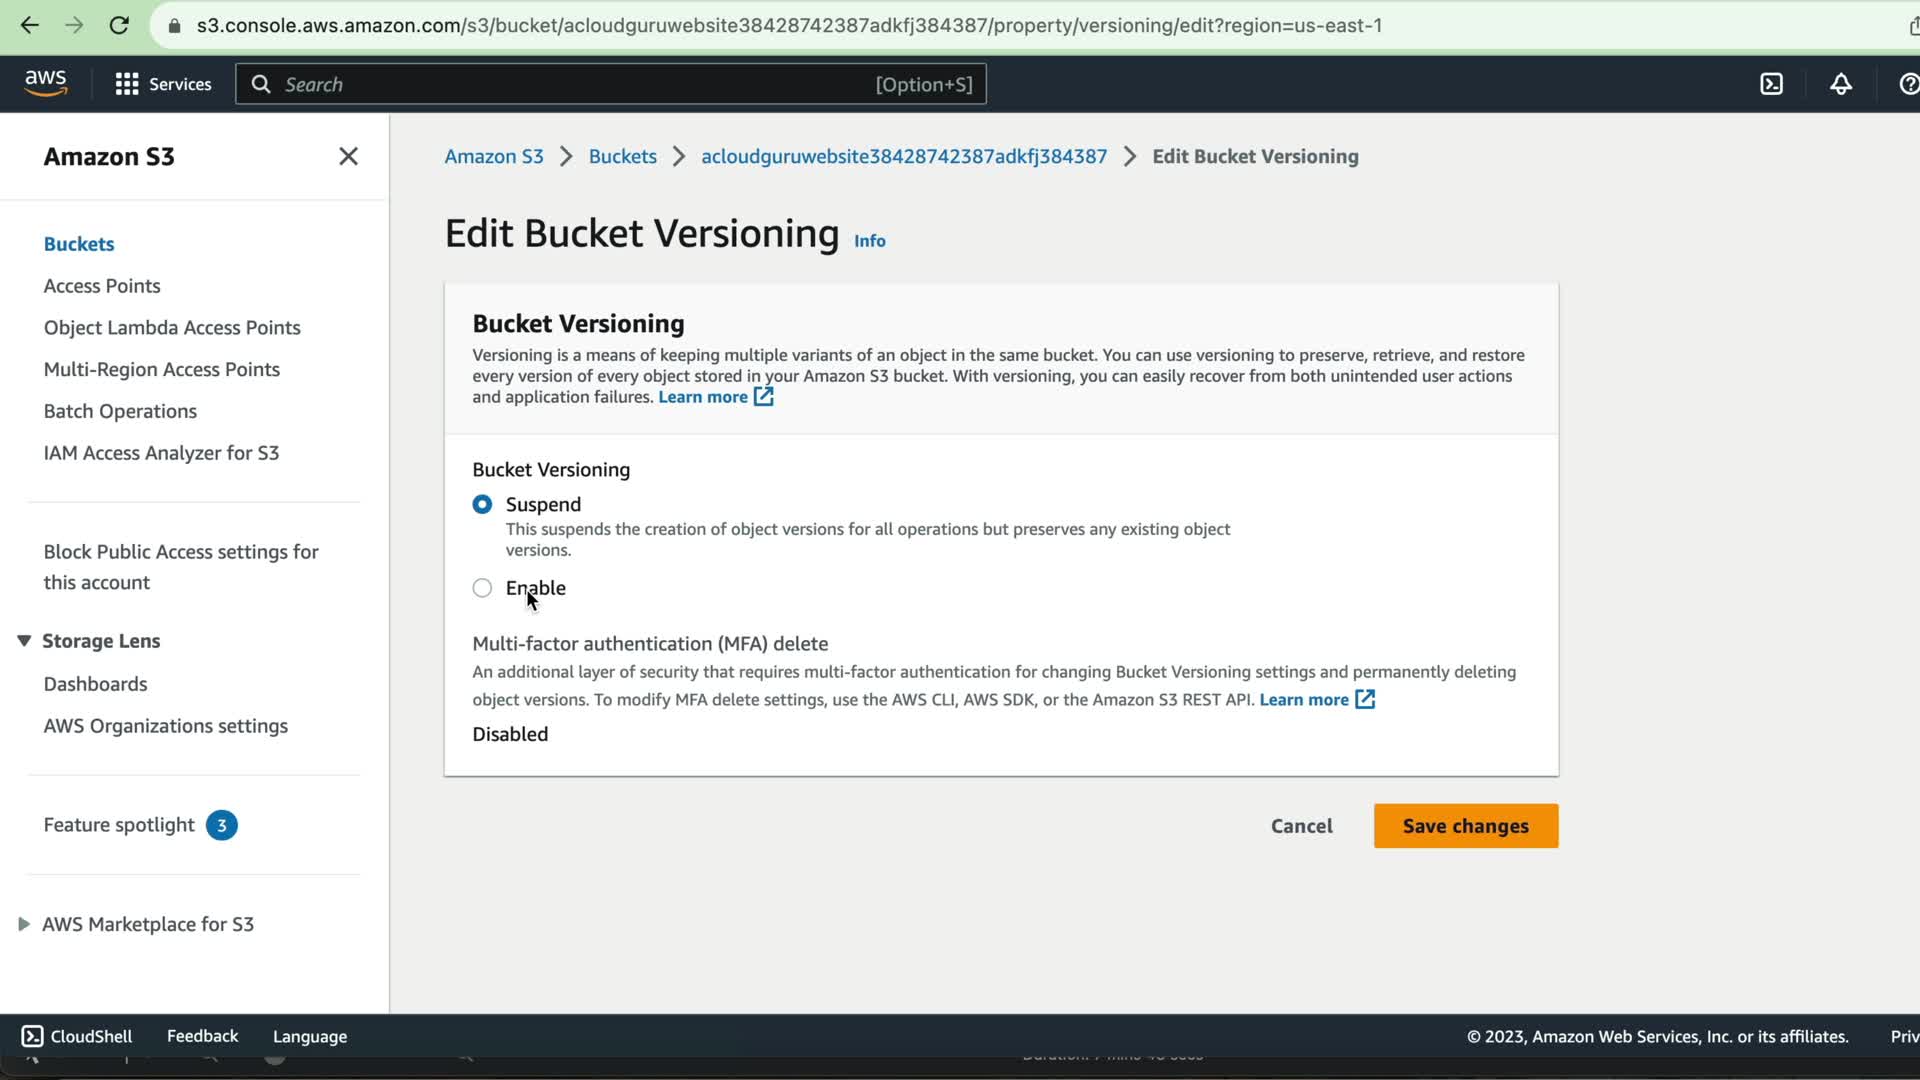Click the Buckets breadcrumb link
Image resolution: width=1920 pixels, height=1080 pixels.
[622, 156]
